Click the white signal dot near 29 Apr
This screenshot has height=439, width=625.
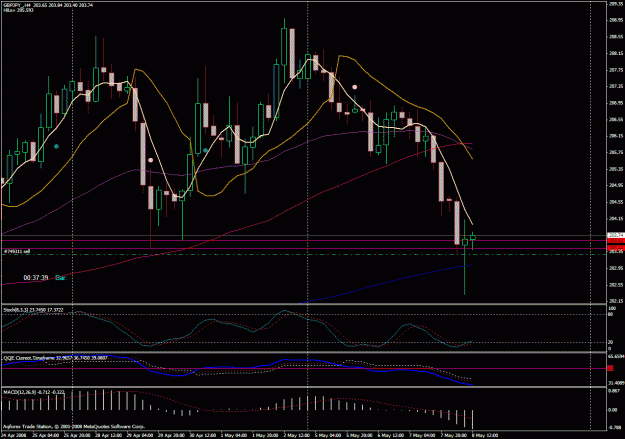click(x=151, y=160)
